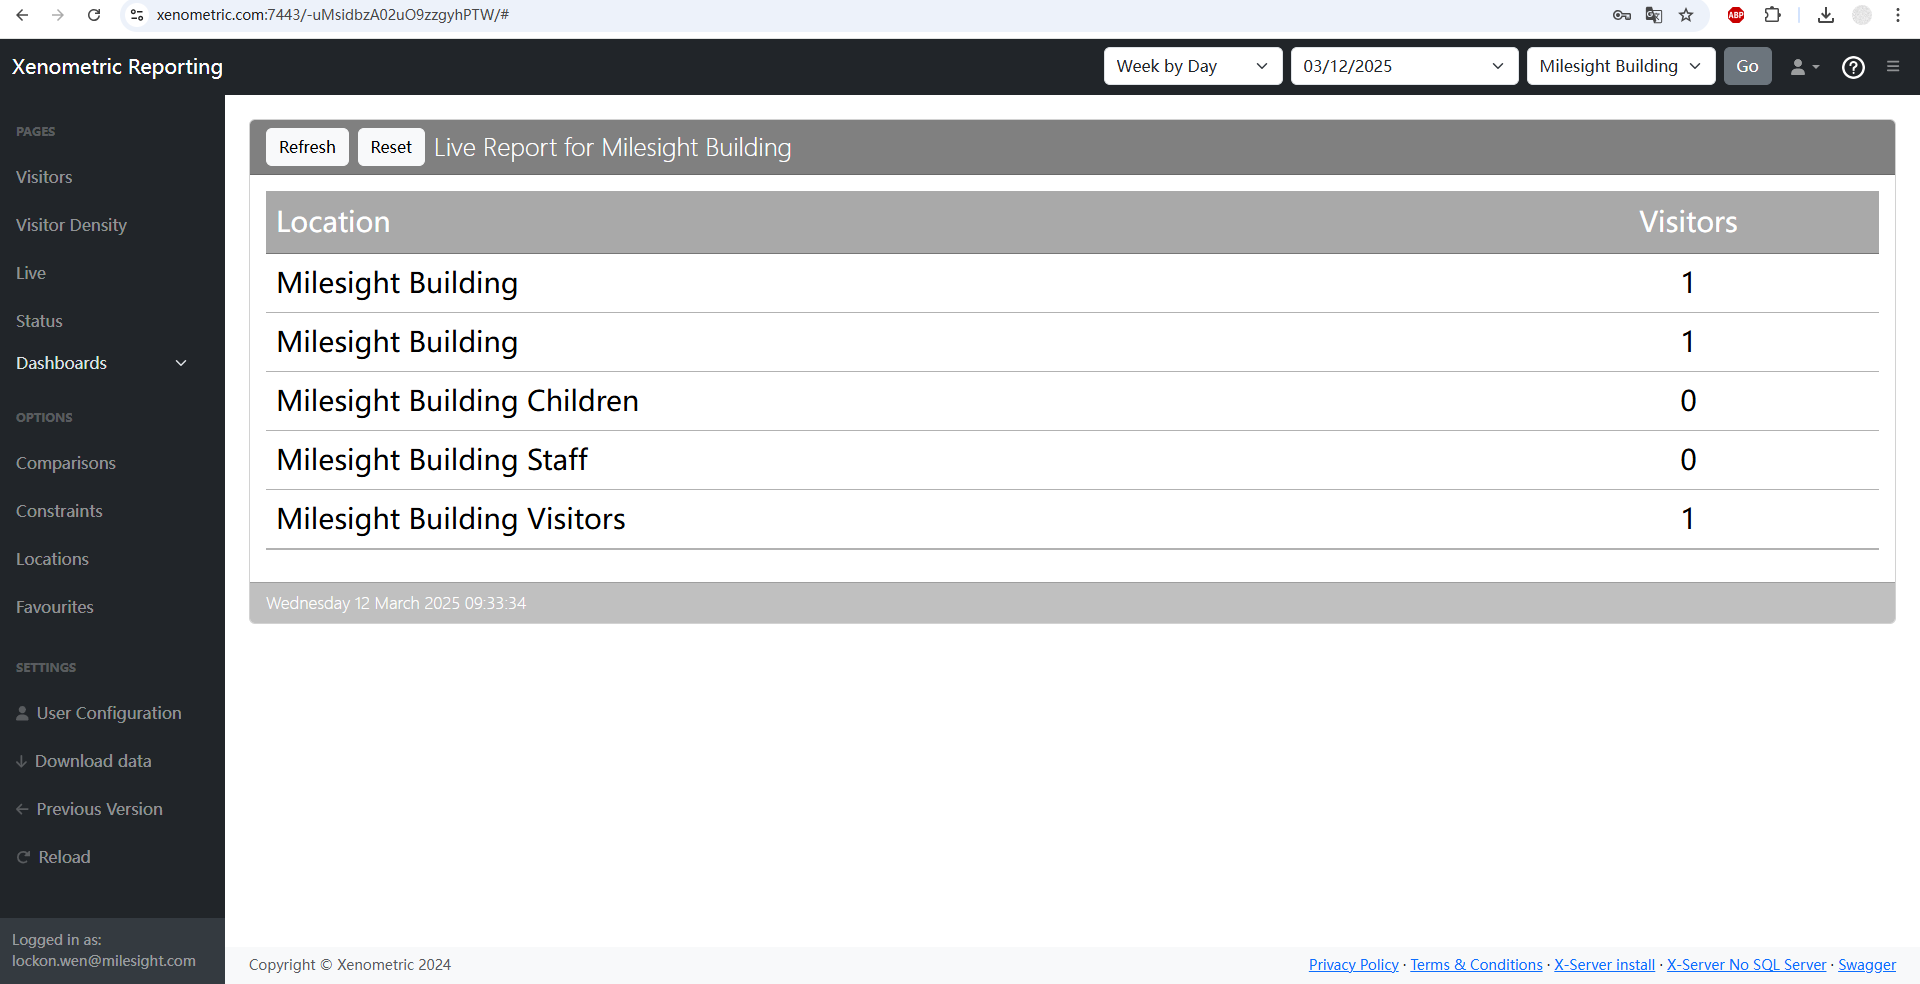Open Constraints options

(x=59, y=511)
